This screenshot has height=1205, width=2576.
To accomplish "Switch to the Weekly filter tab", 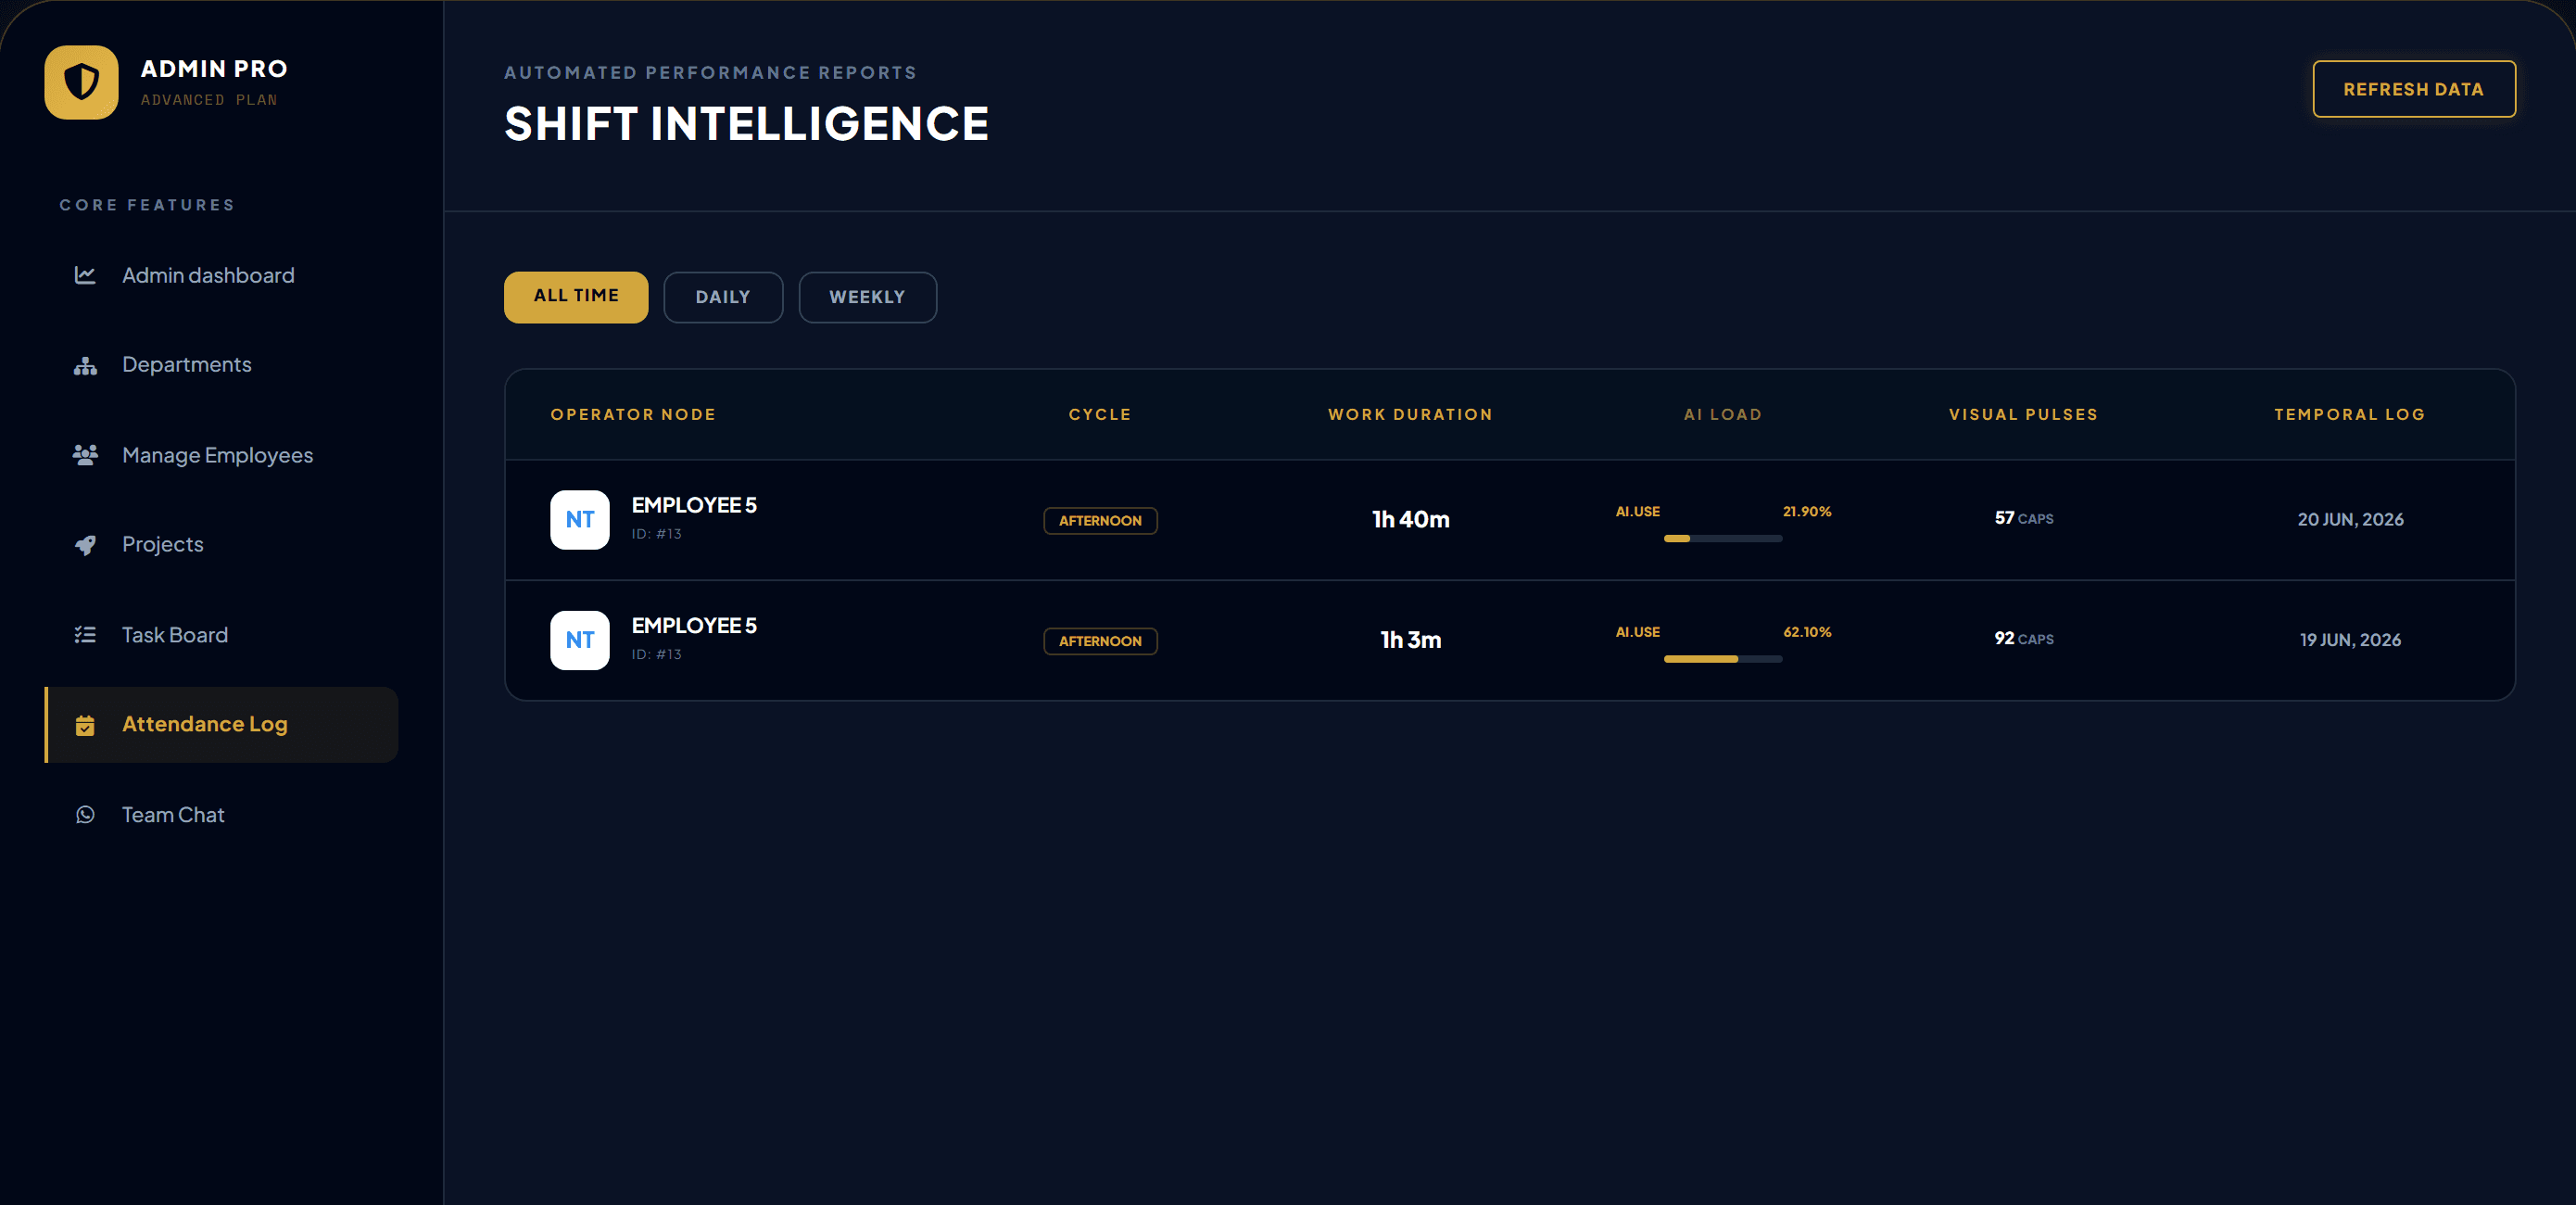I will (x=867, y=297).
